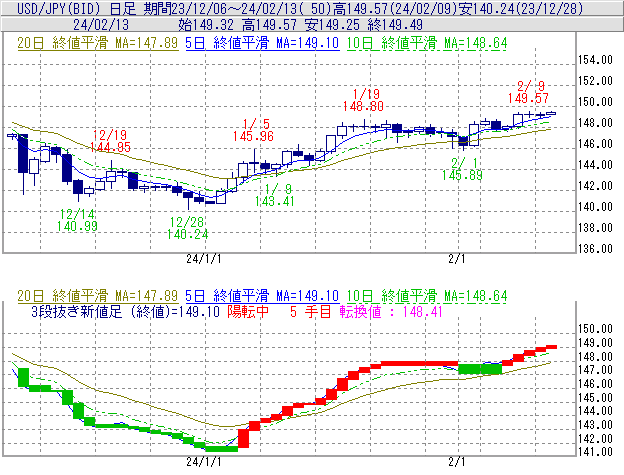Image resolution: width=624 pixels, height=475 pixels.
Task: Click 154.00 on the upper price axis
Action: pyautogui.click(x=595, y=60)
